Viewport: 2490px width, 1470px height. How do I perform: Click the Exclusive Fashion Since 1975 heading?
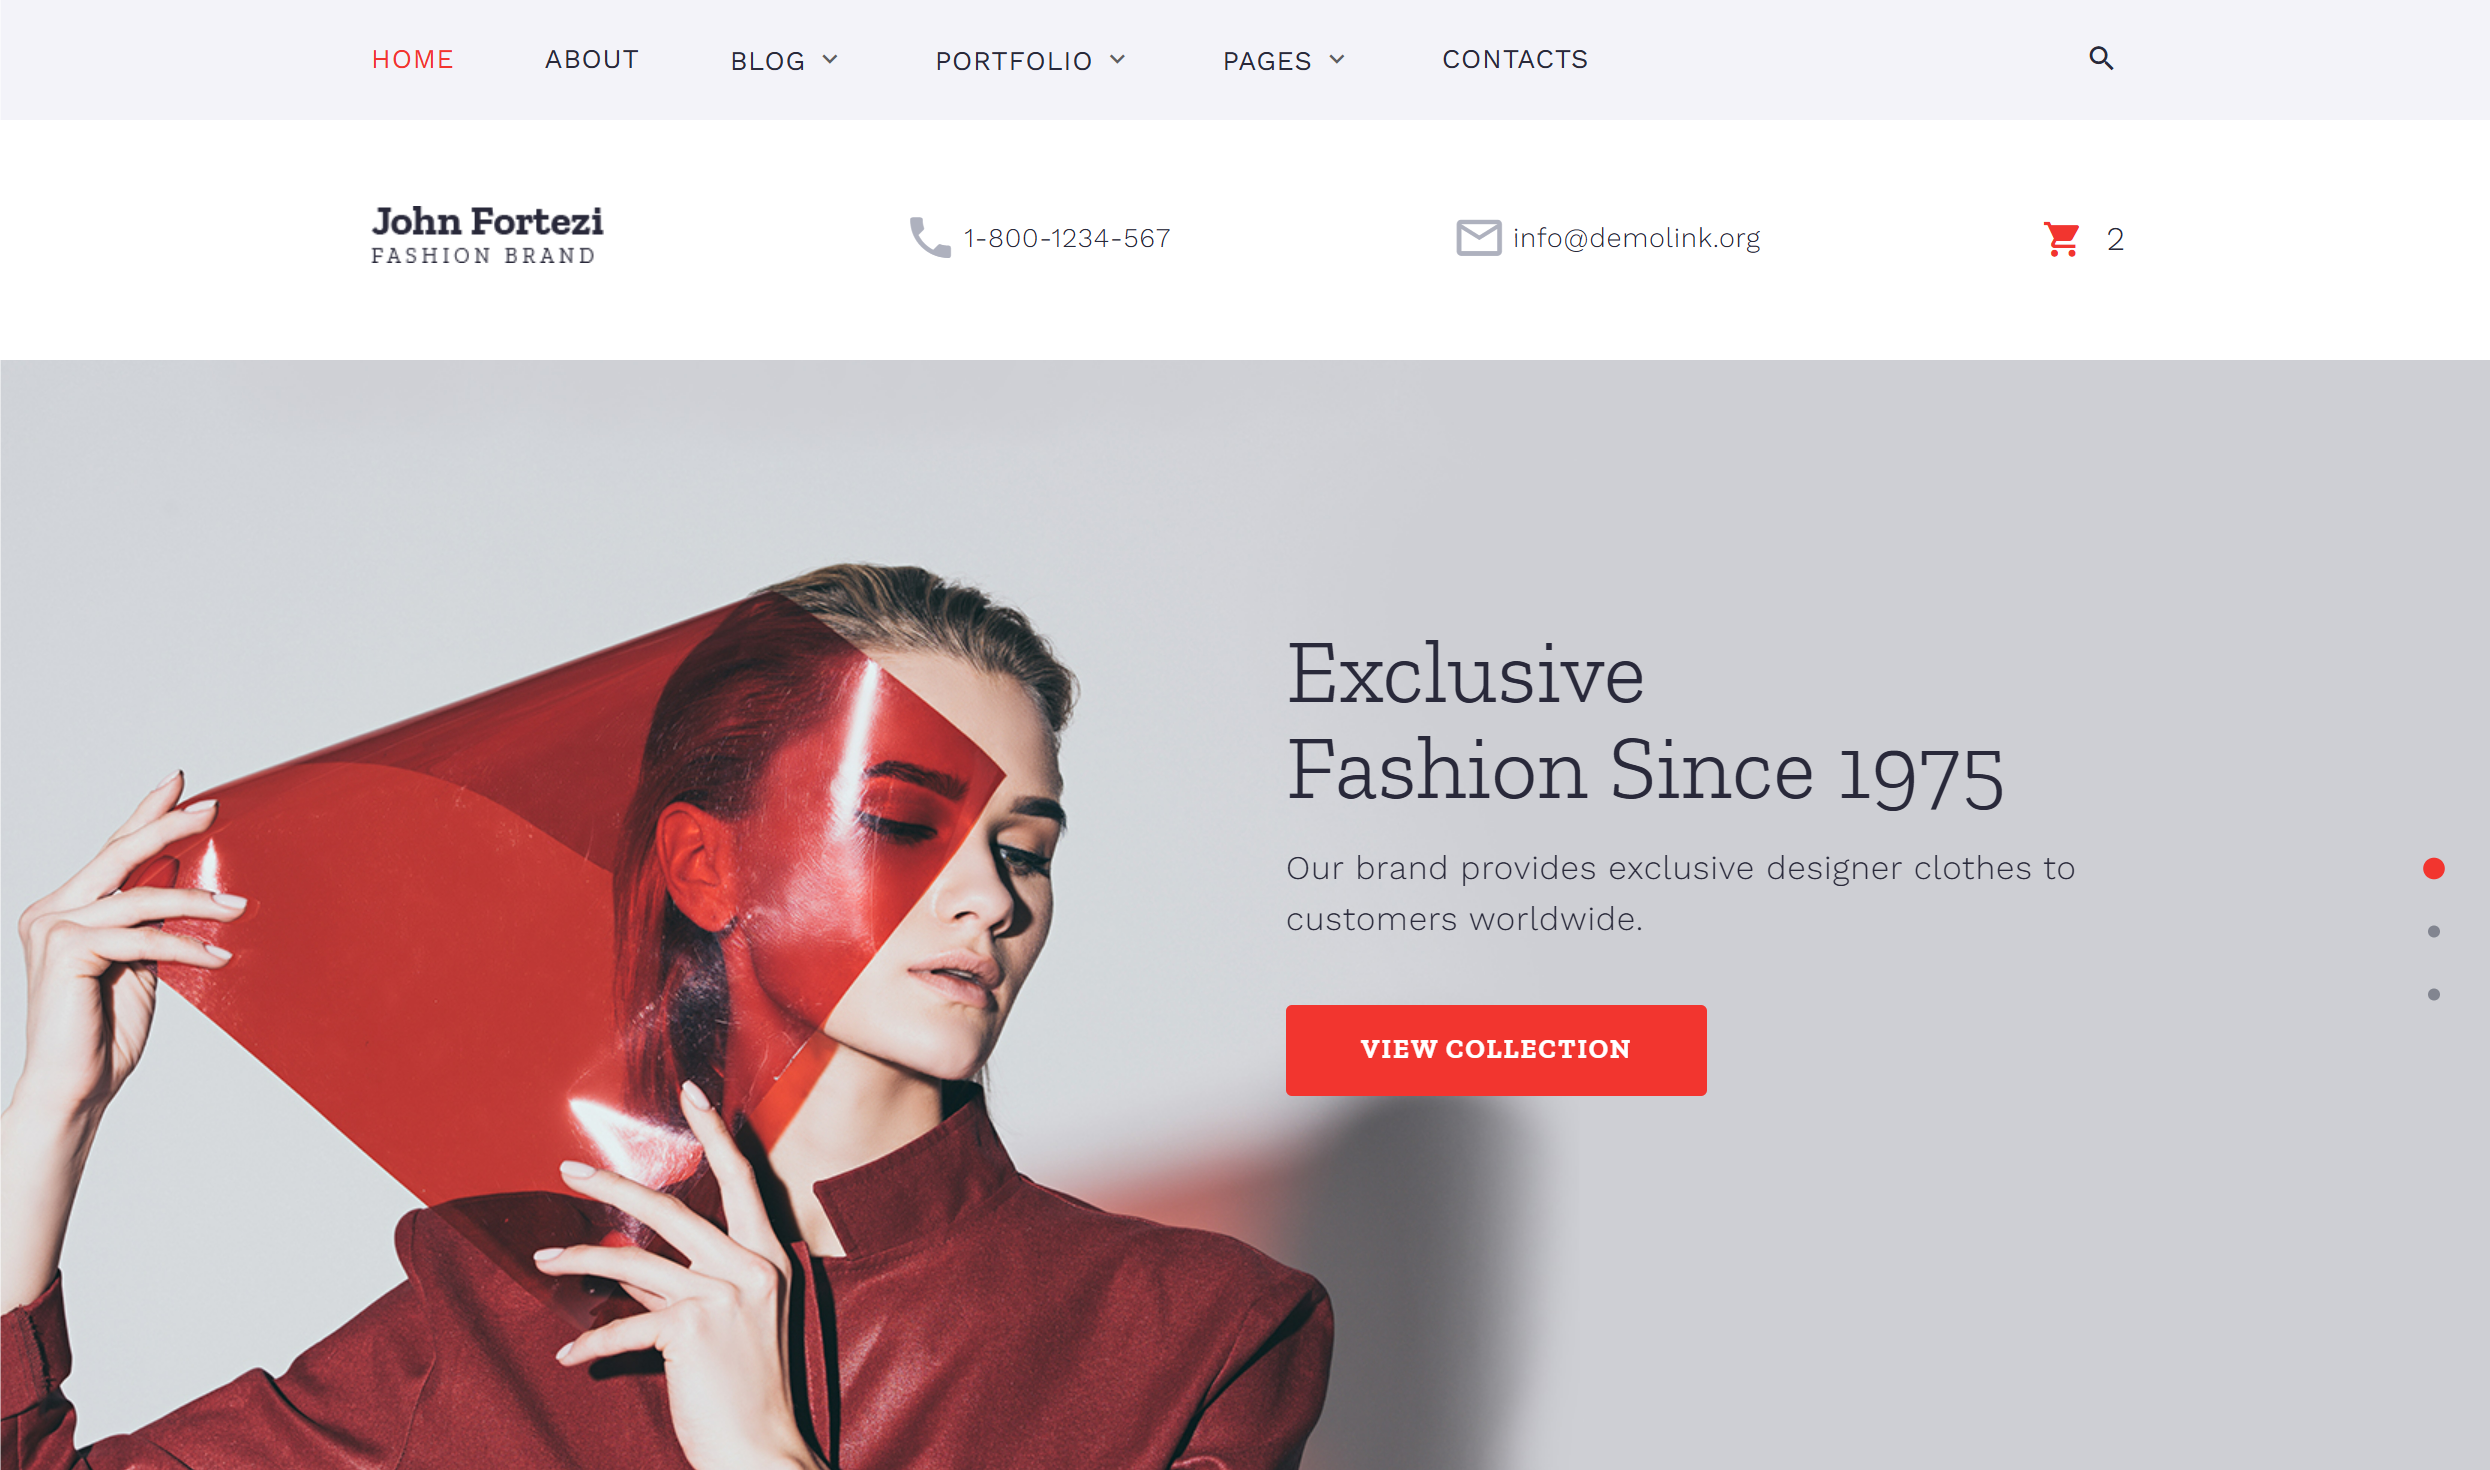click(1645, 722)
